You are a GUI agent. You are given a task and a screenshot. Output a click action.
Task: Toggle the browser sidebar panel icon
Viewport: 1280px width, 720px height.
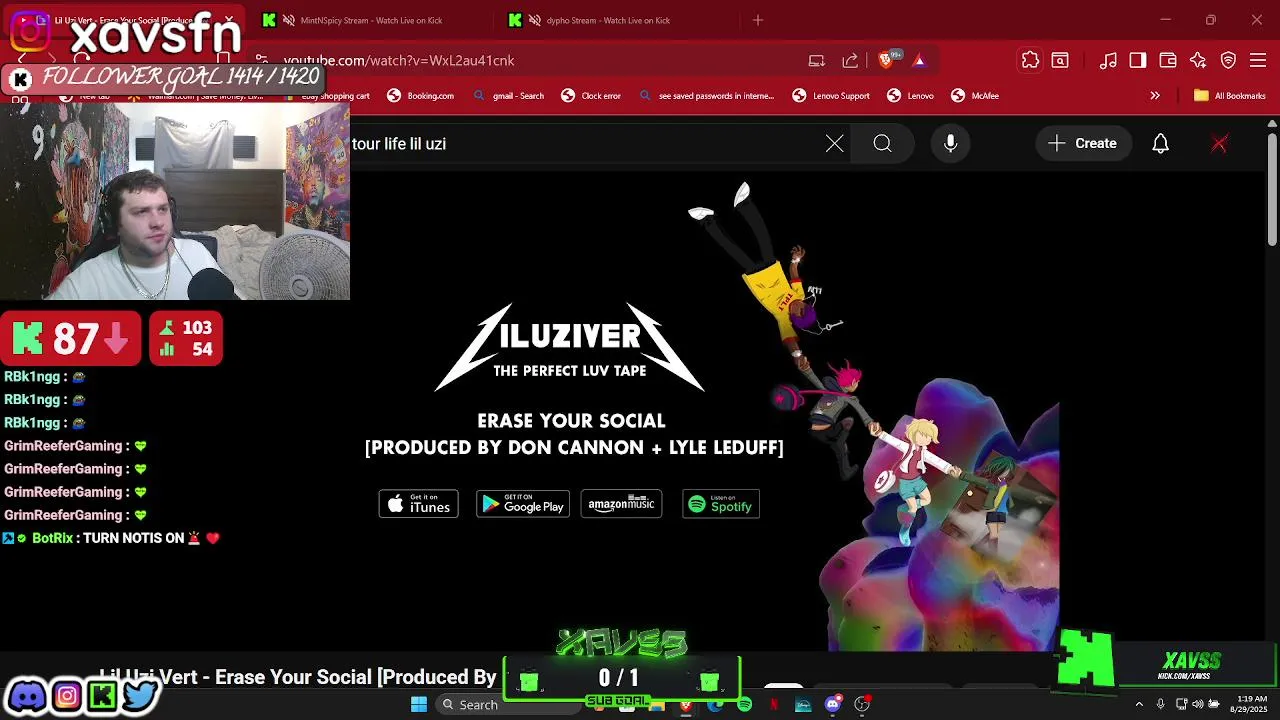click(1138, 60)
